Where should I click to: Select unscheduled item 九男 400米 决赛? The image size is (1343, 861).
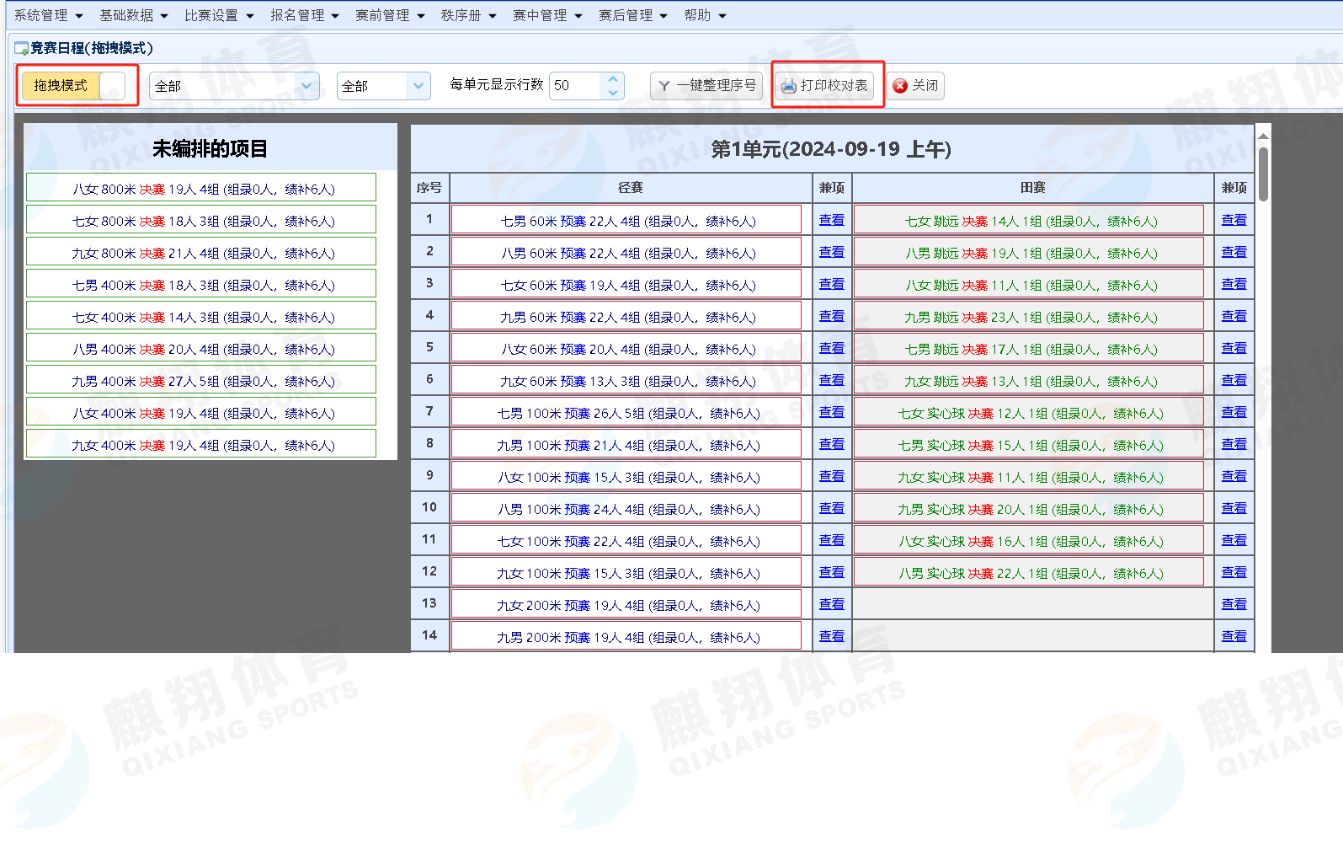click(201, 381)
